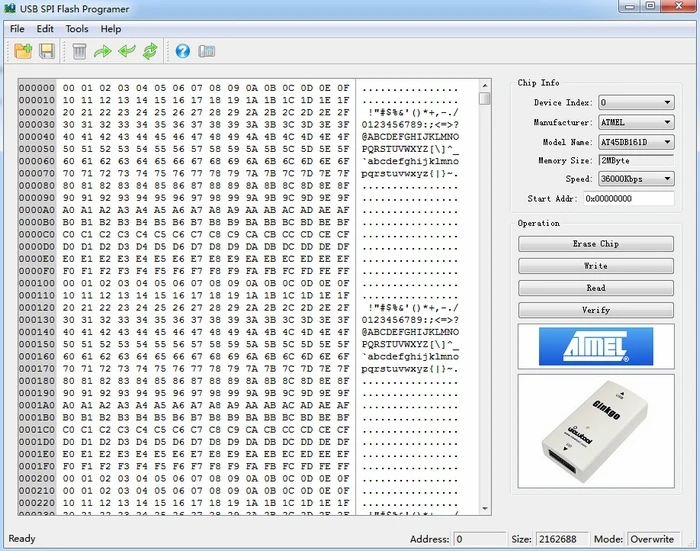Click the device icon beside help
The image size is (700, 551).
pos(207,51)
